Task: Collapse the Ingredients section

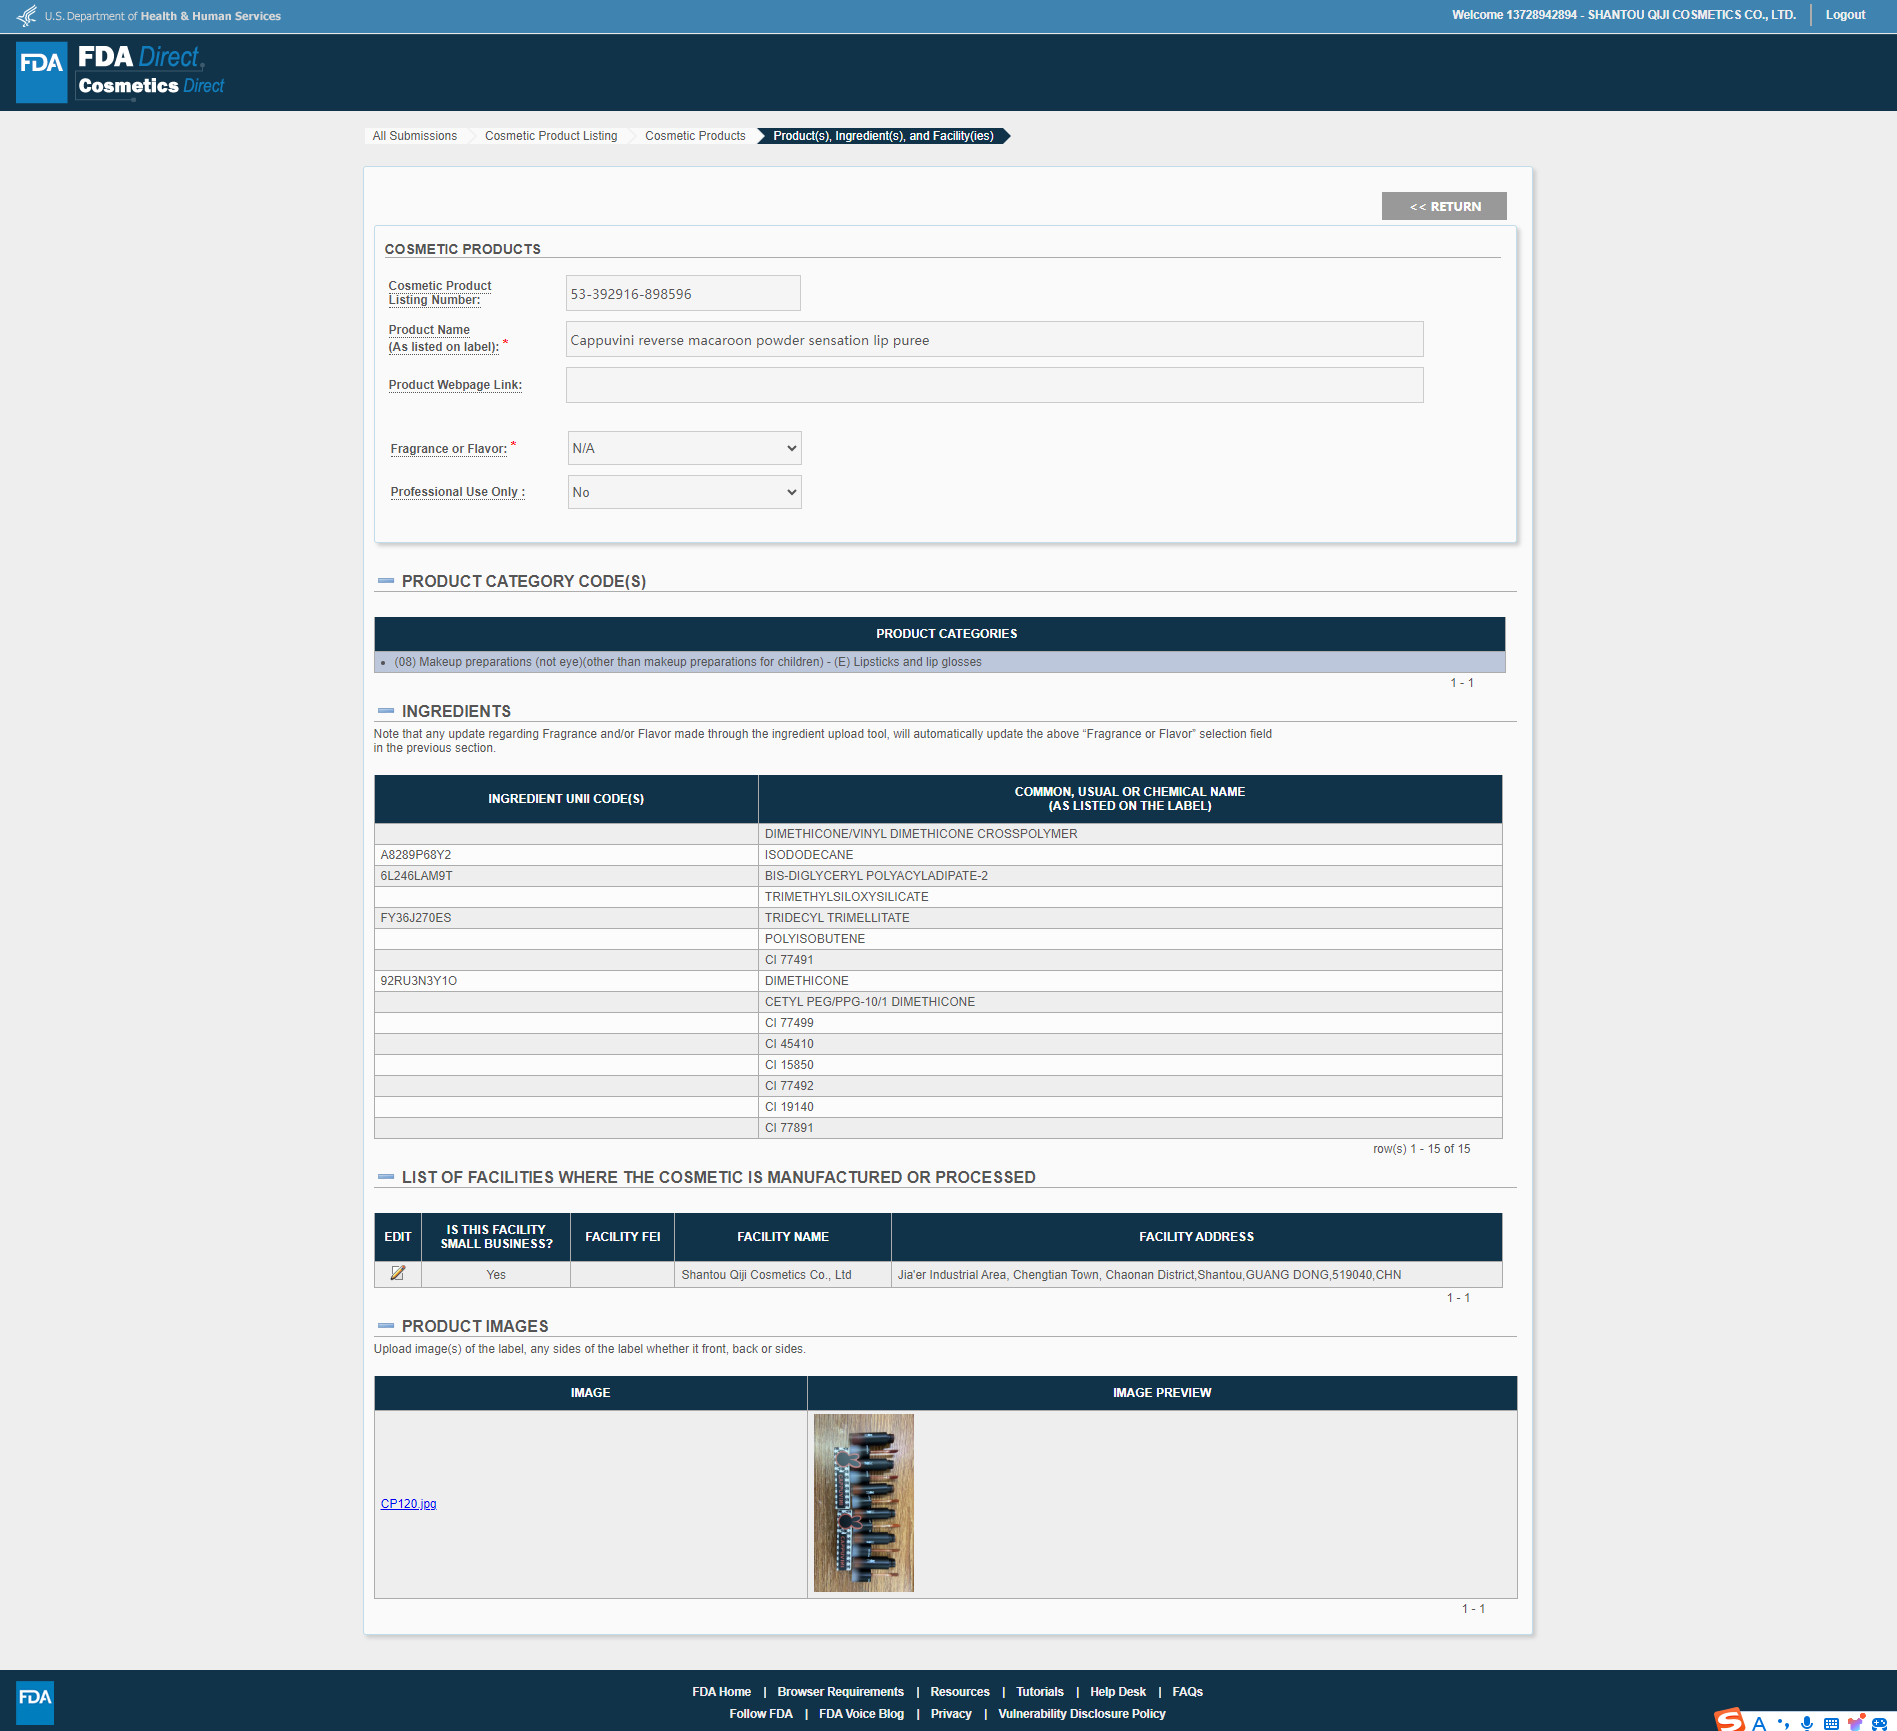Action: pos(386,711)
